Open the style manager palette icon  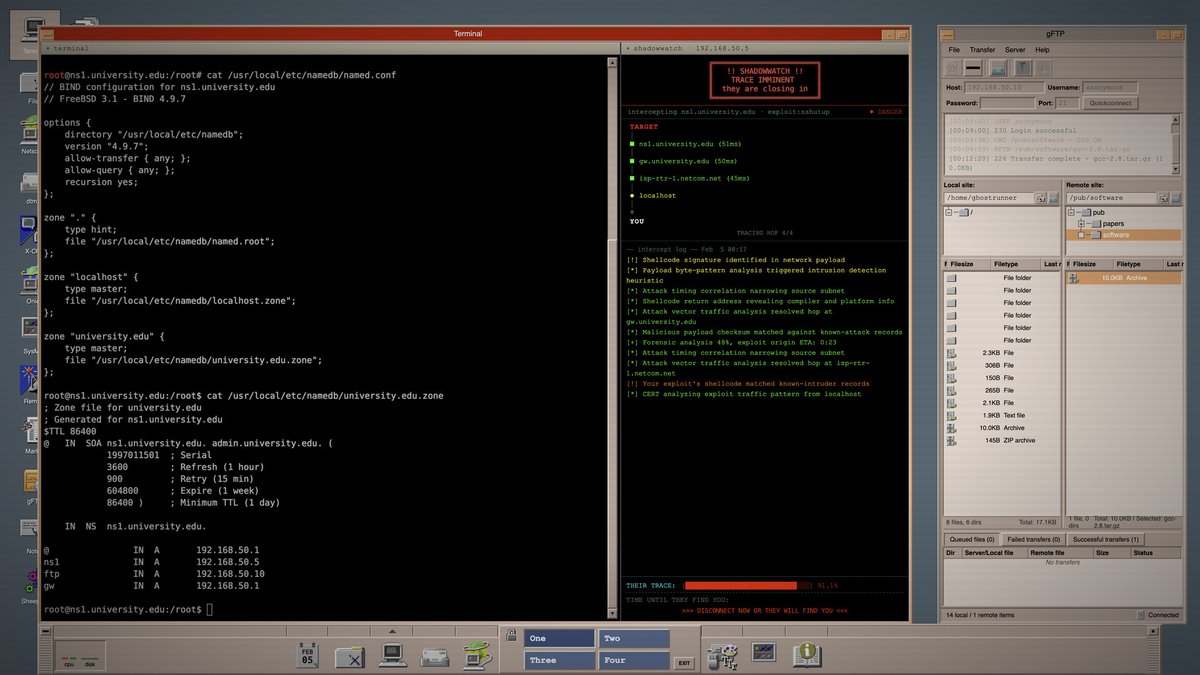[722, 655]
